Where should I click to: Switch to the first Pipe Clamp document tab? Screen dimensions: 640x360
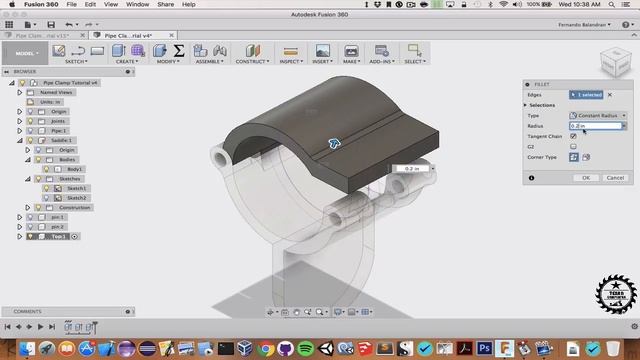(42, 36)
